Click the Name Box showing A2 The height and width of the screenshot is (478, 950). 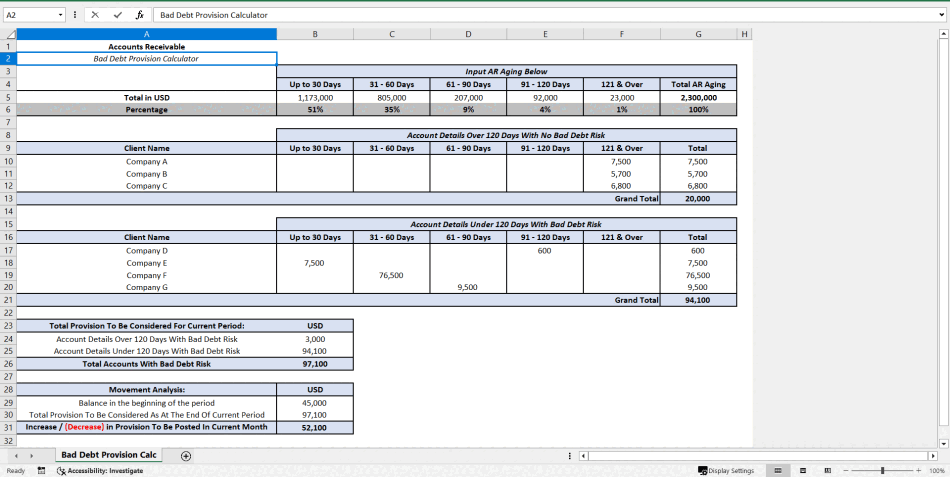30,15
